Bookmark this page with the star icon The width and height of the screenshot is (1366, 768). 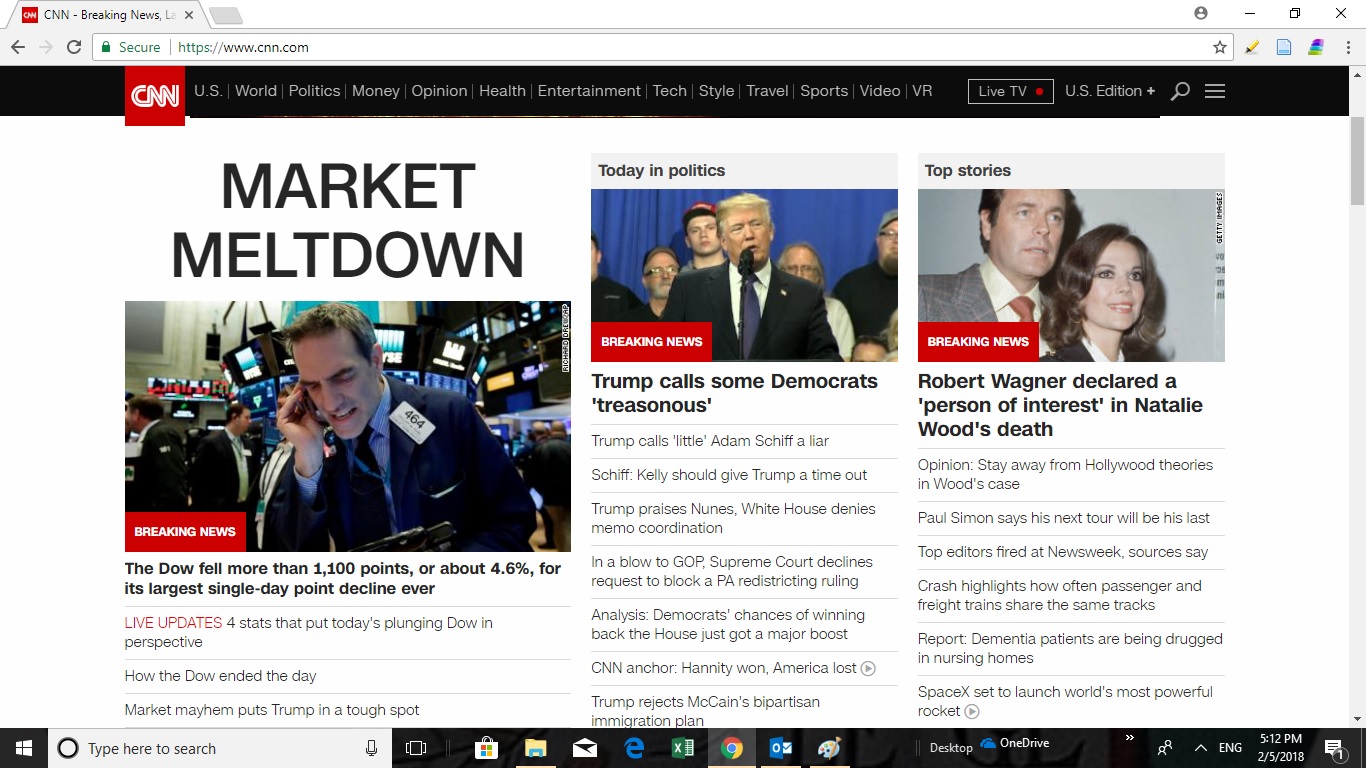click(1219, 47)
